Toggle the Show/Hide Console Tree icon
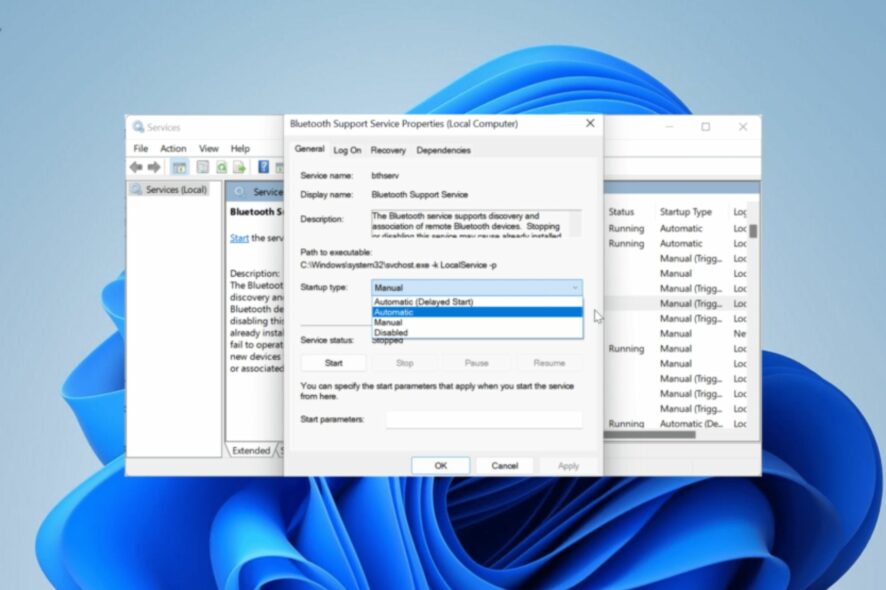The height and width of the screenshot is (590, 886). [x=180, y=167]
